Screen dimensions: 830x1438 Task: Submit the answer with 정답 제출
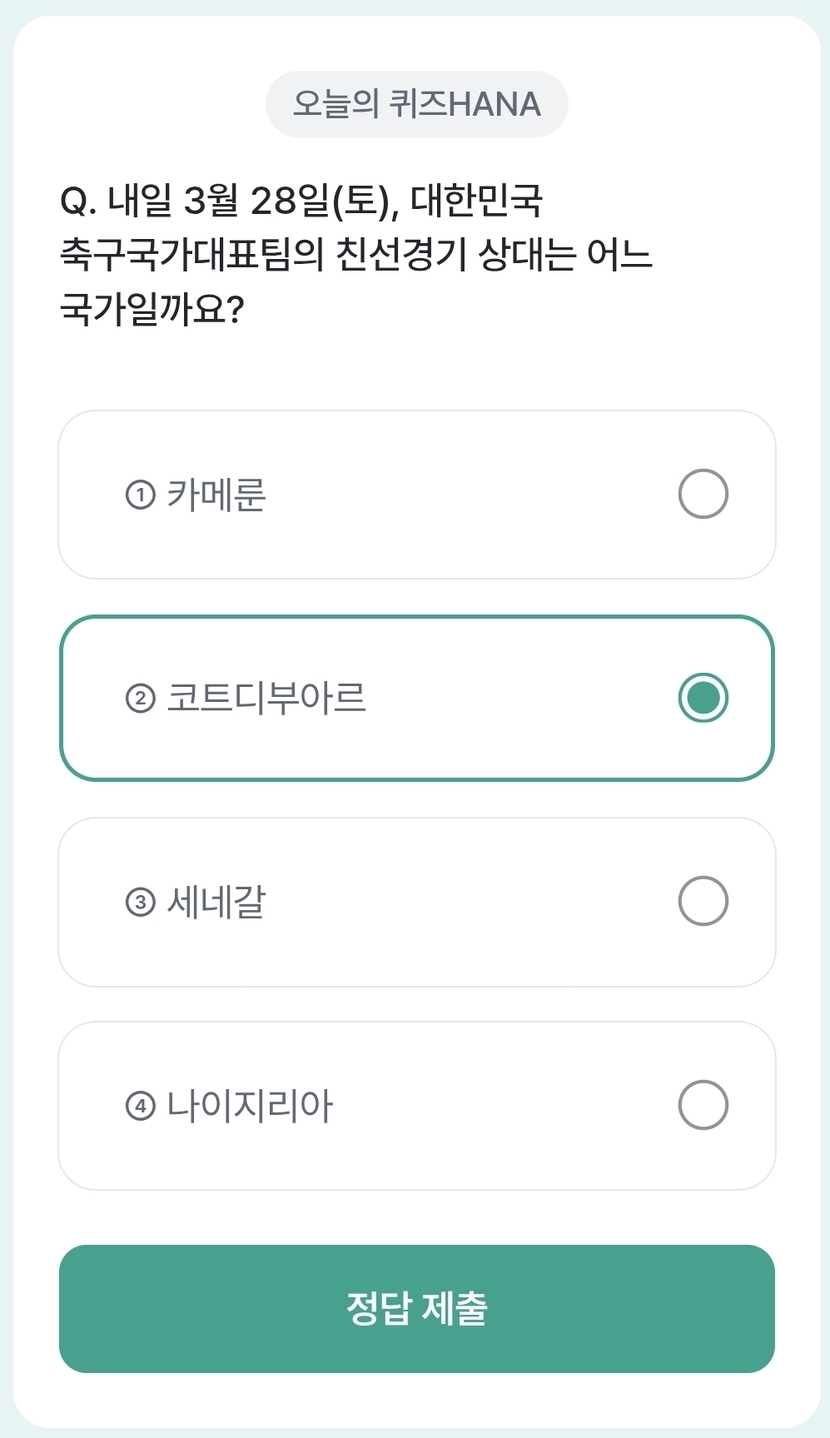pos(416,1308)
